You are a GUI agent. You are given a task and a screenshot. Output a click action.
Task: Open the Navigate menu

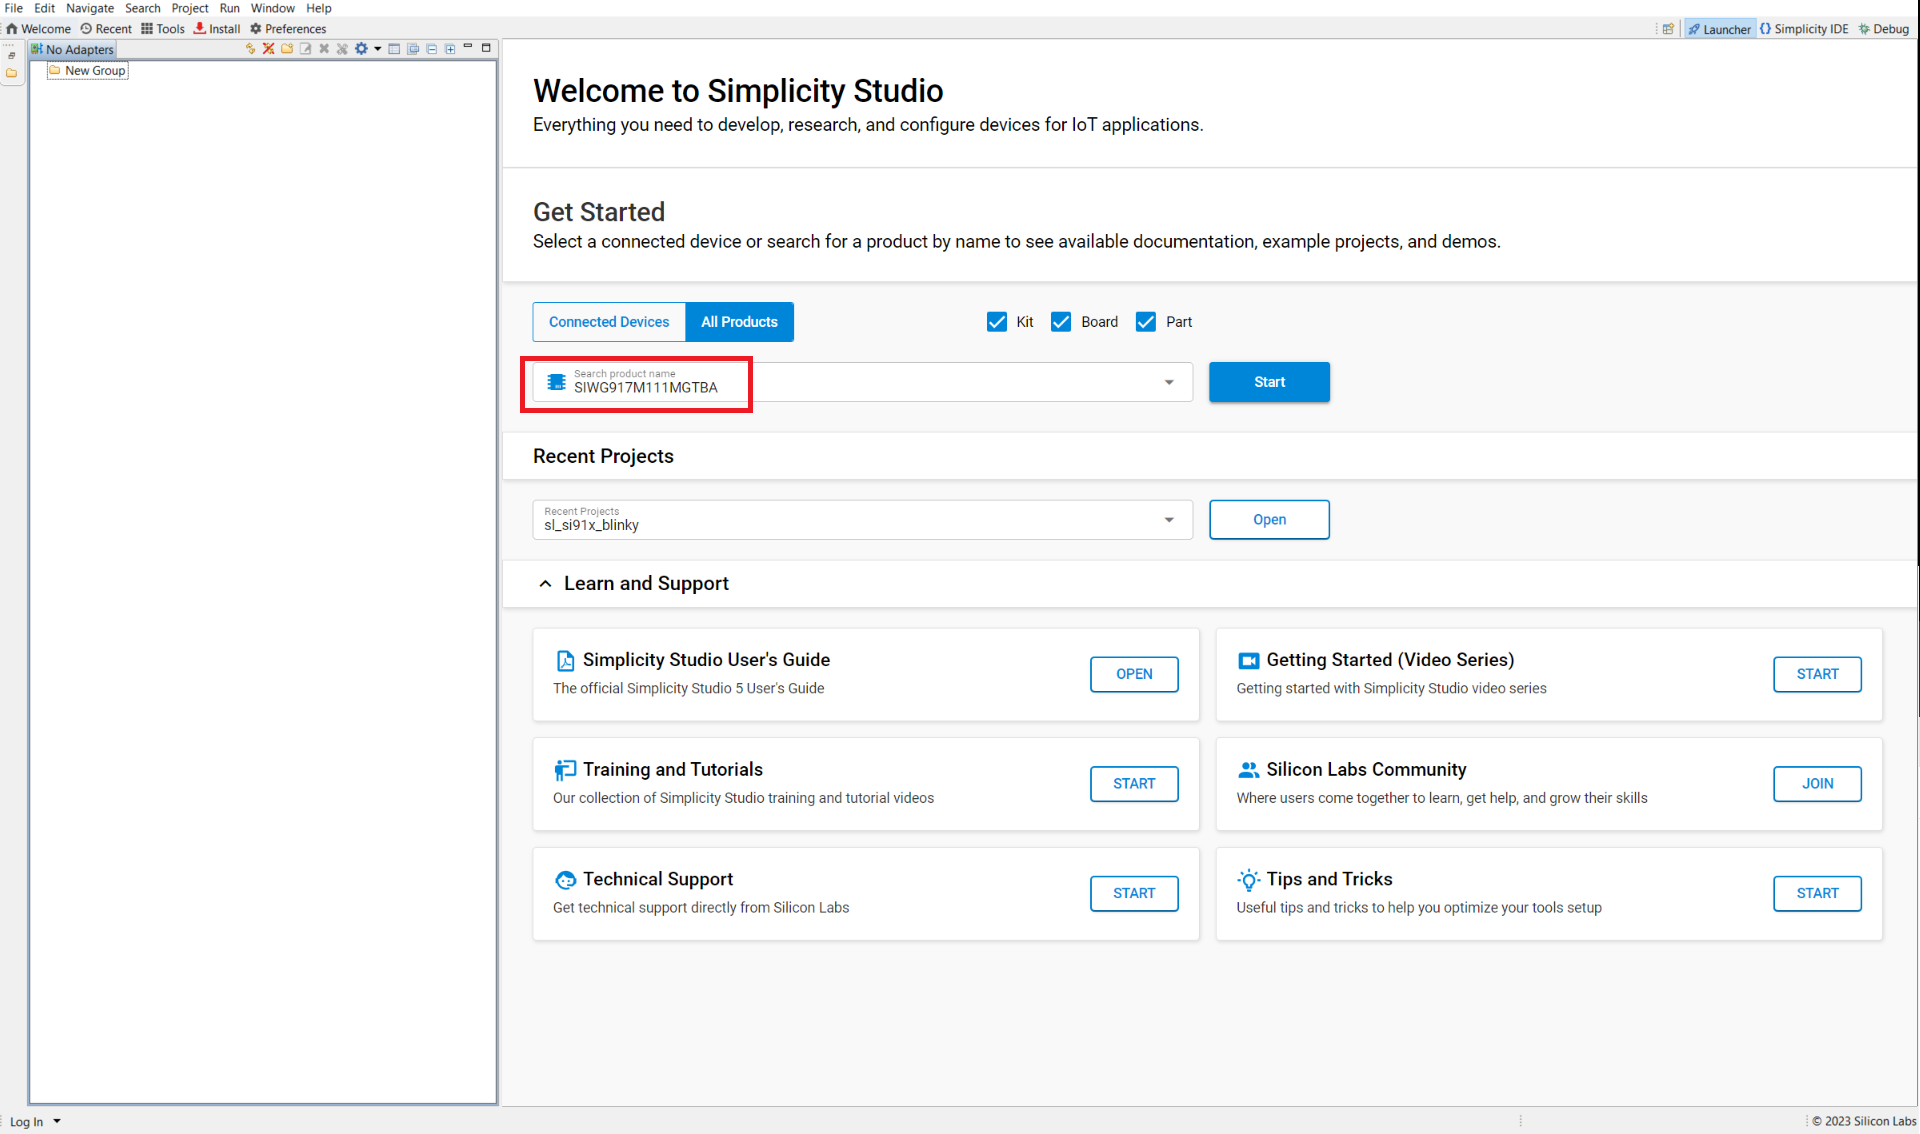click(x=90, y=8)
